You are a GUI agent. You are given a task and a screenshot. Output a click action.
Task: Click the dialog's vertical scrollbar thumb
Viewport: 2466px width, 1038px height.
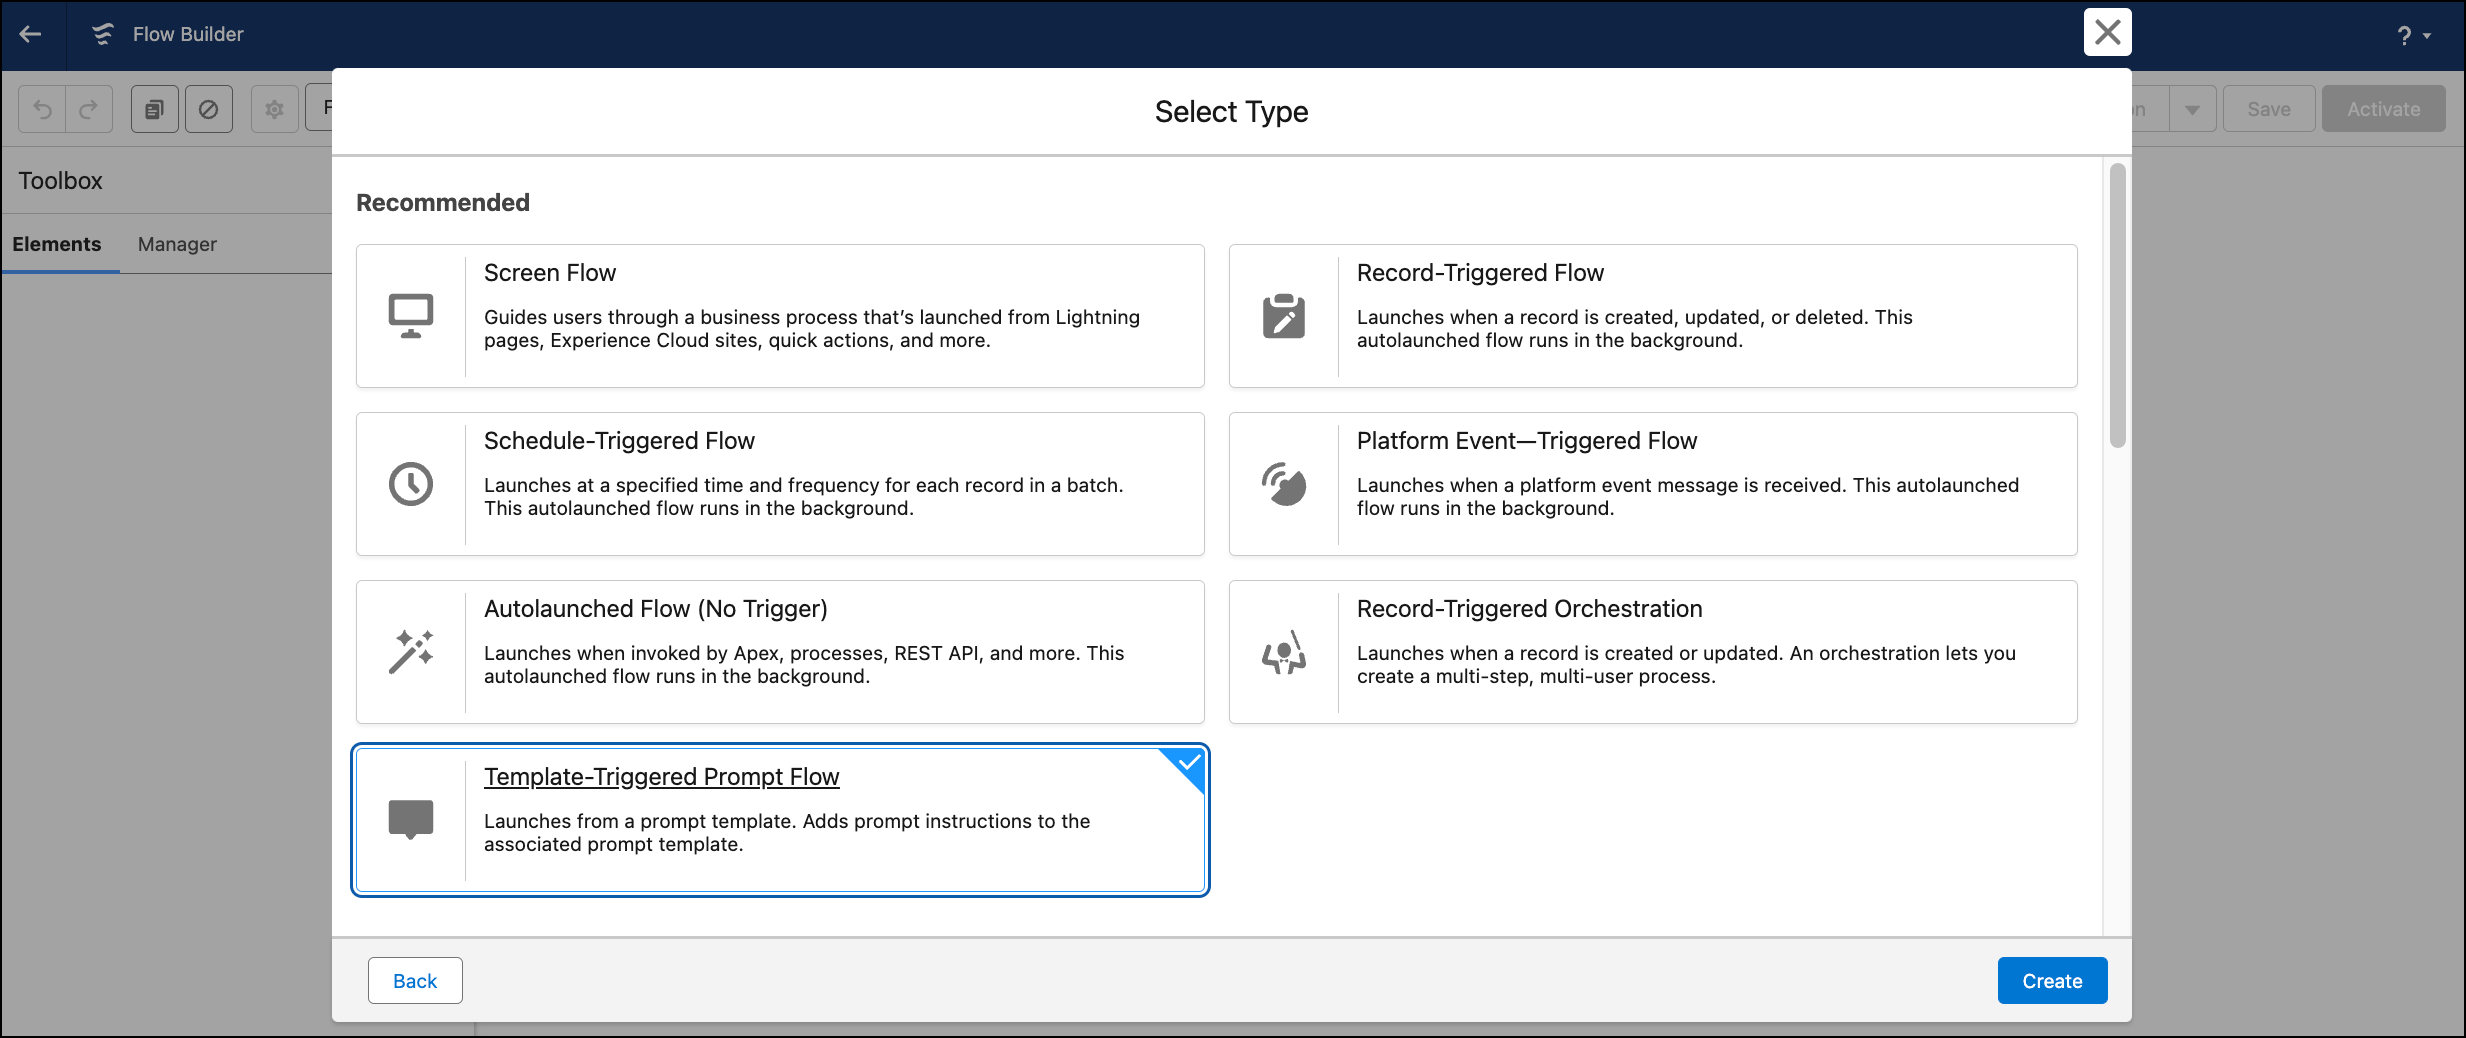click(2117, 305)
